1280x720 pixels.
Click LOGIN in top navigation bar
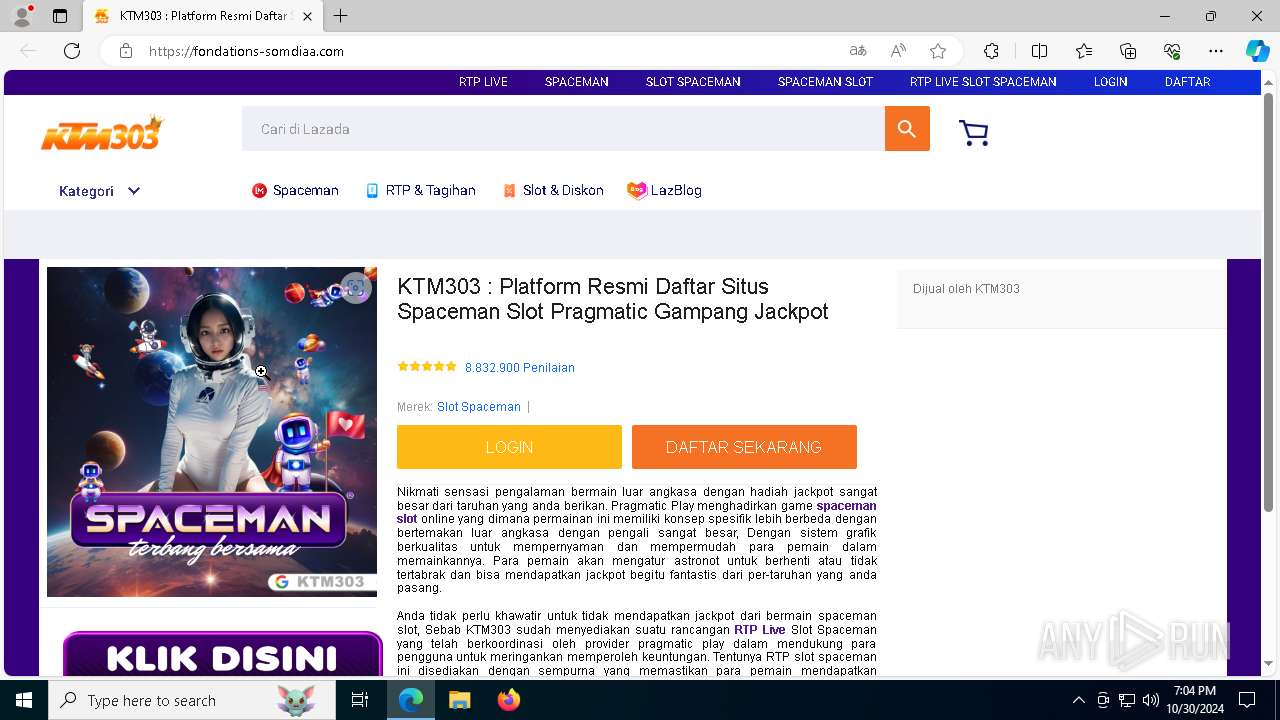point(1110,82)
